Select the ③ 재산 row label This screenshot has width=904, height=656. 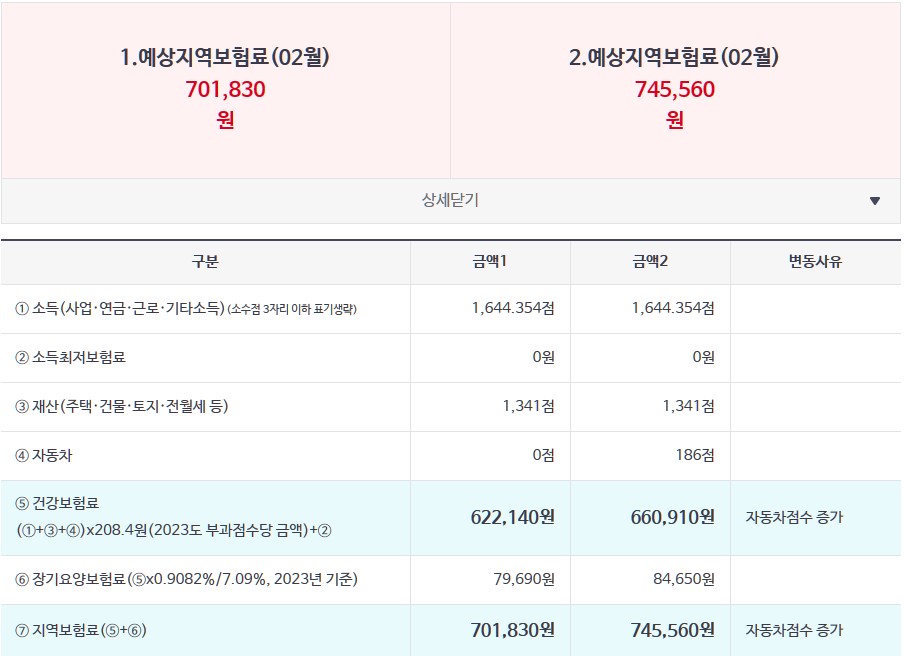[x=122, y=406]
